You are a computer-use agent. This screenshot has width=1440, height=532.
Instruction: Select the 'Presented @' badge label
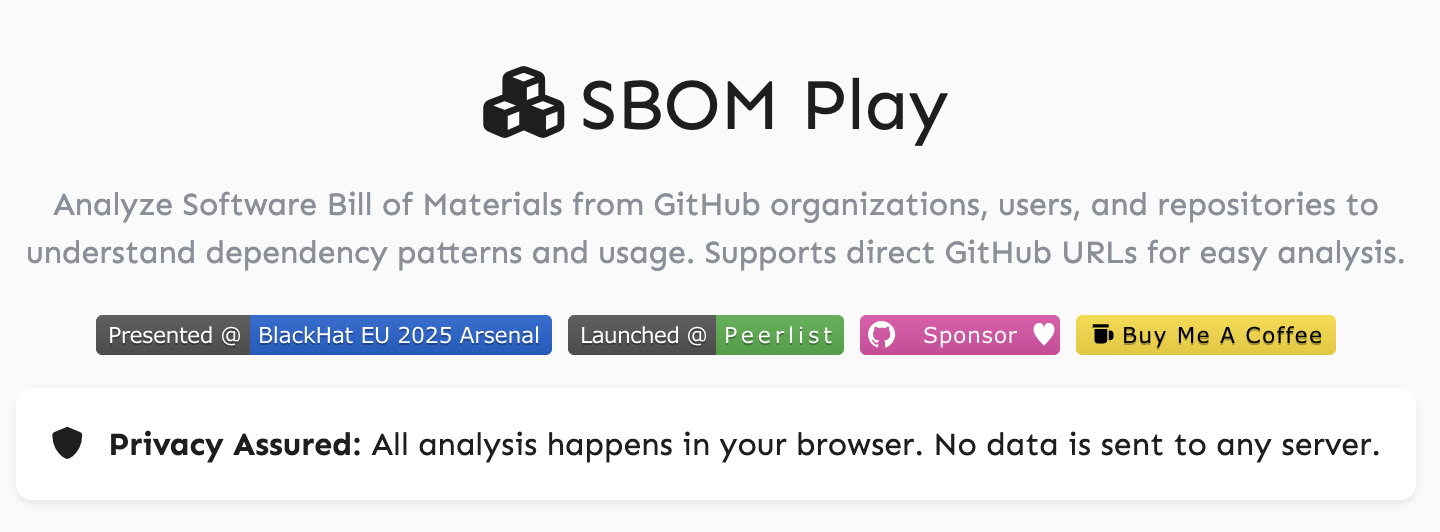(x=174, y=335)
